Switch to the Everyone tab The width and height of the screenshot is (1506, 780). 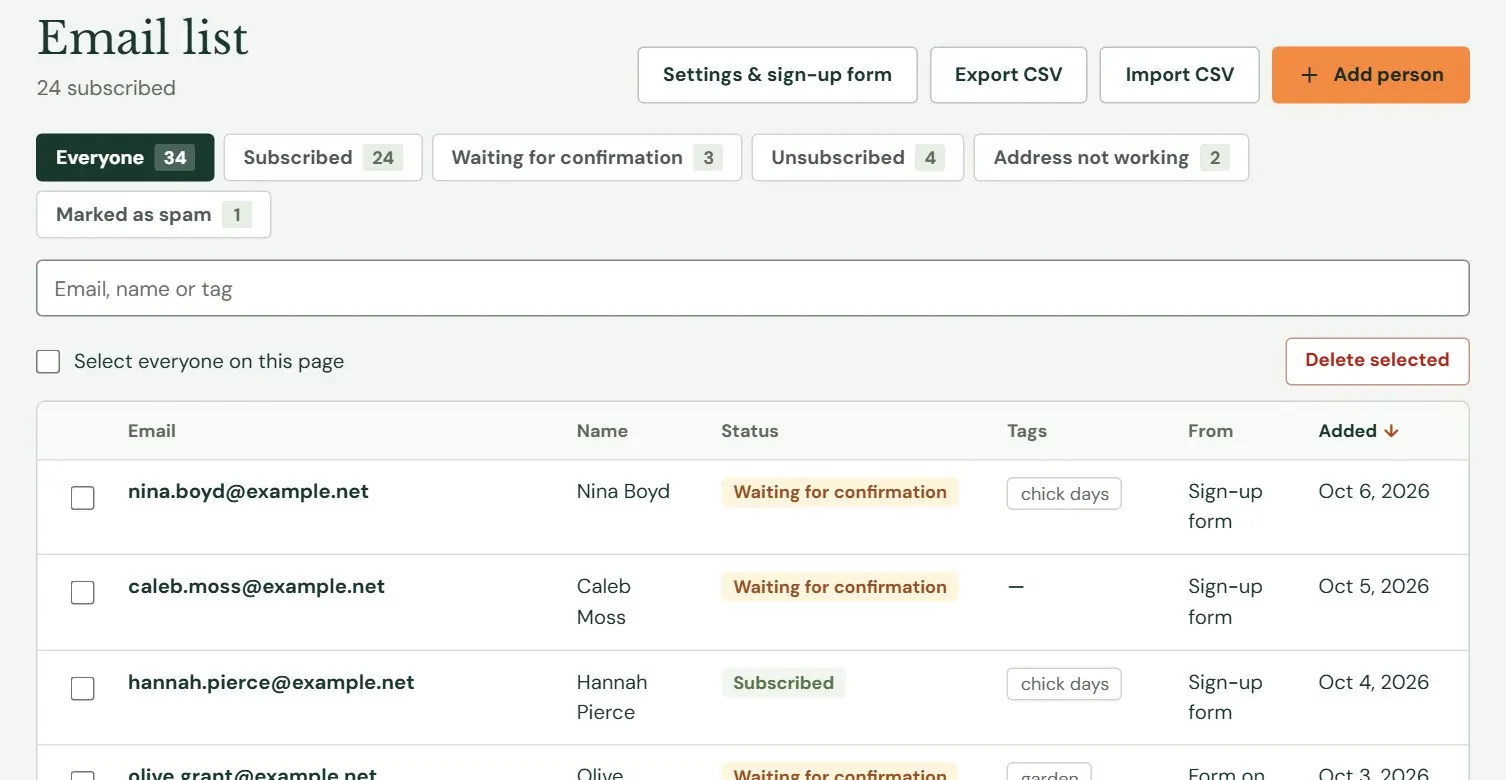tap(125, 158)
